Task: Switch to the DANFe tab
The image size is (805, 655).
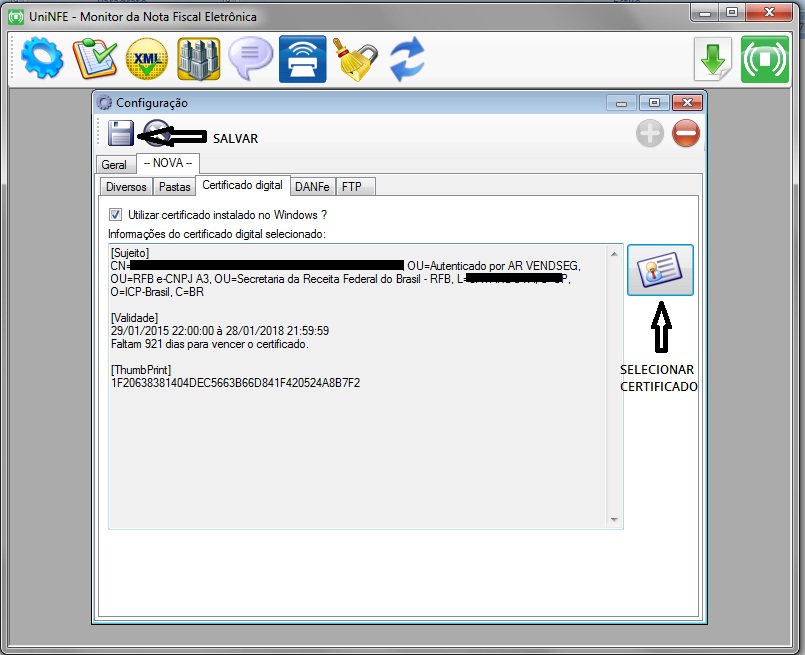Action: point(312,187)
